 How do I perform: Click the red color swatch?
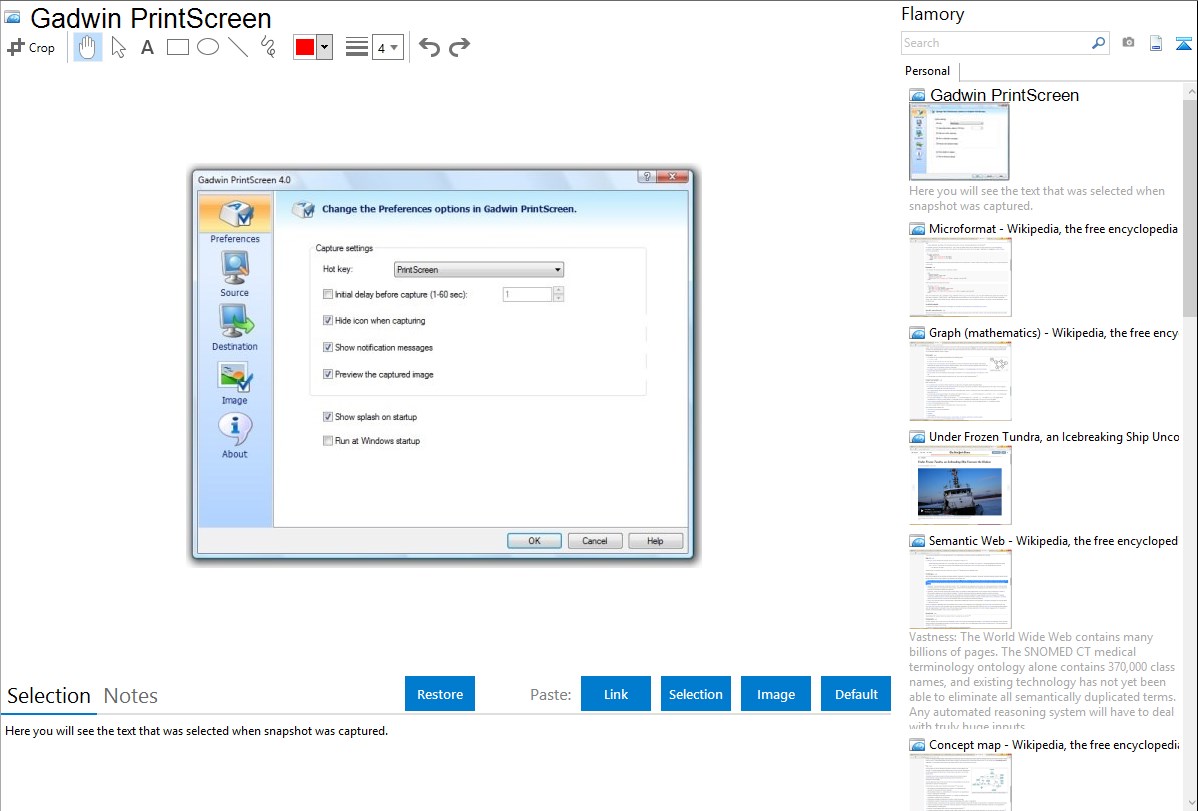point(305,47)
